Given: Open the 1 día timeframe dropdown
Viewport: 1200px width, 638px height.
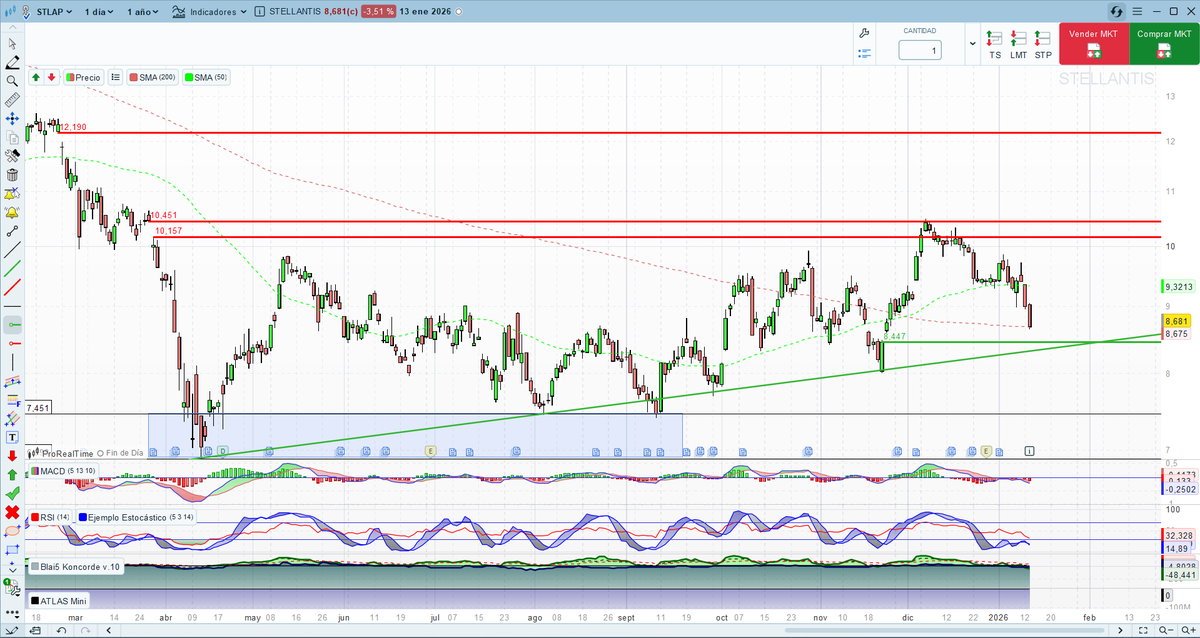Looking at the screenshot, I should tap(98, 12).
